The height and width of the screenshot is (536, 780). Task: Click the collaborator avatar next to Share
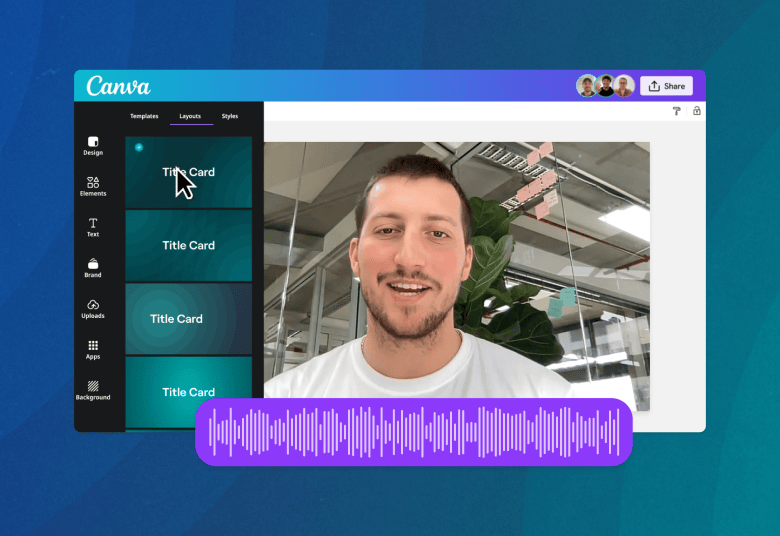point(624,86)
